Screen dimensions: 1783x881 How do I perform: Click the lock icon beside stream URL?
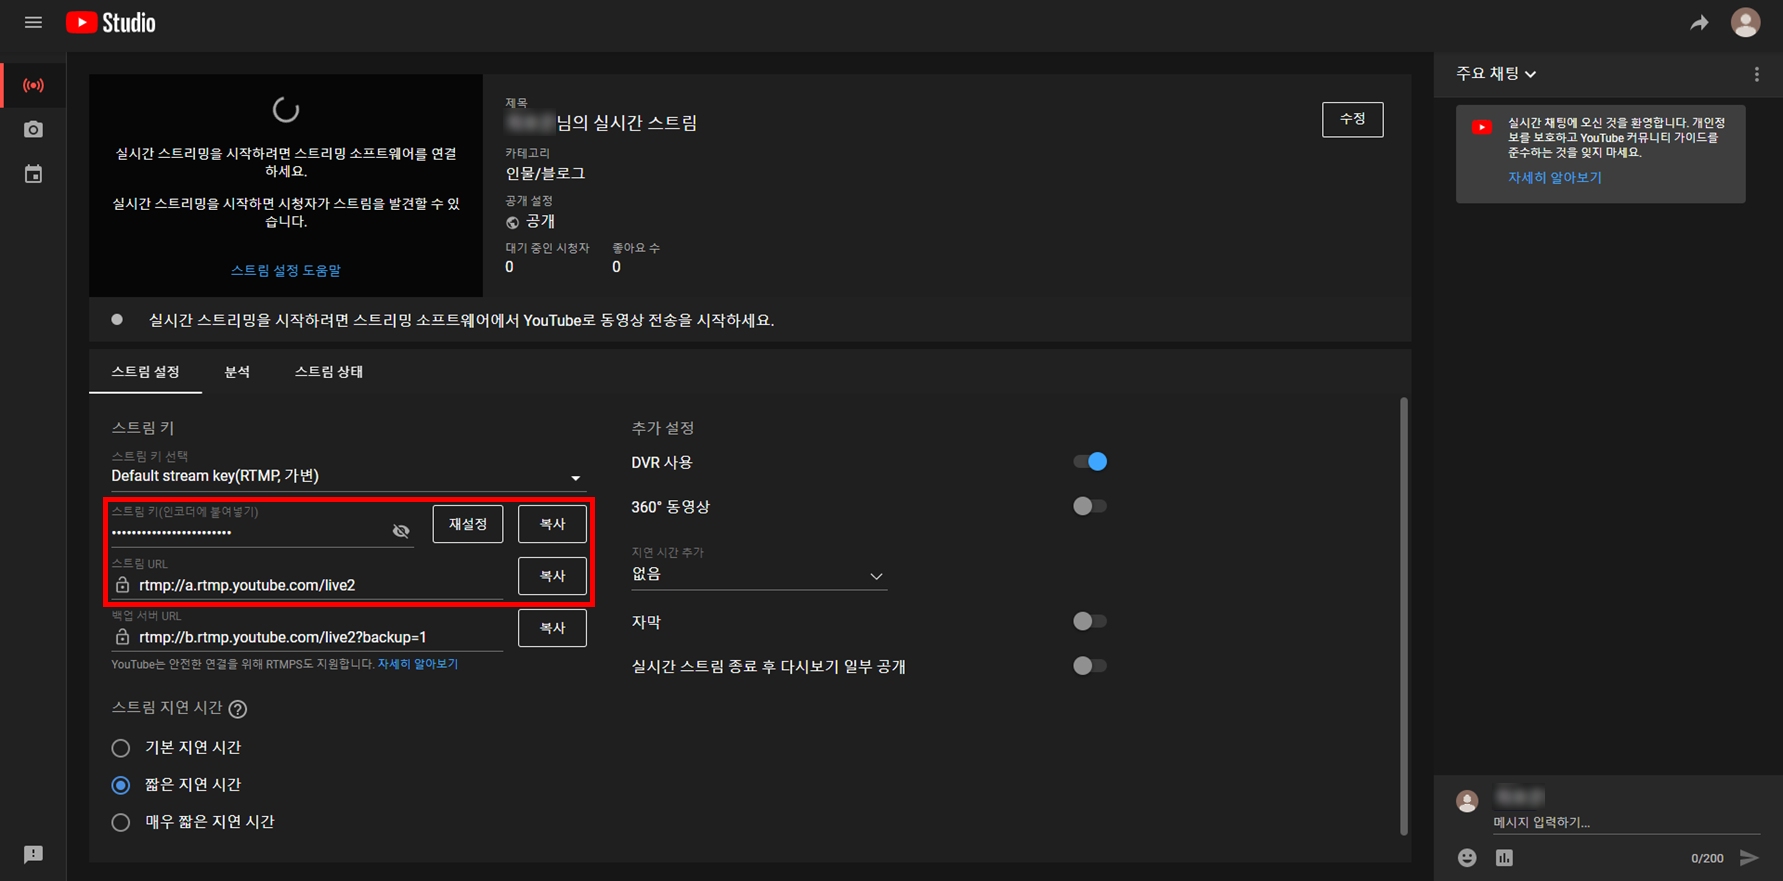[x=122, y=585]
